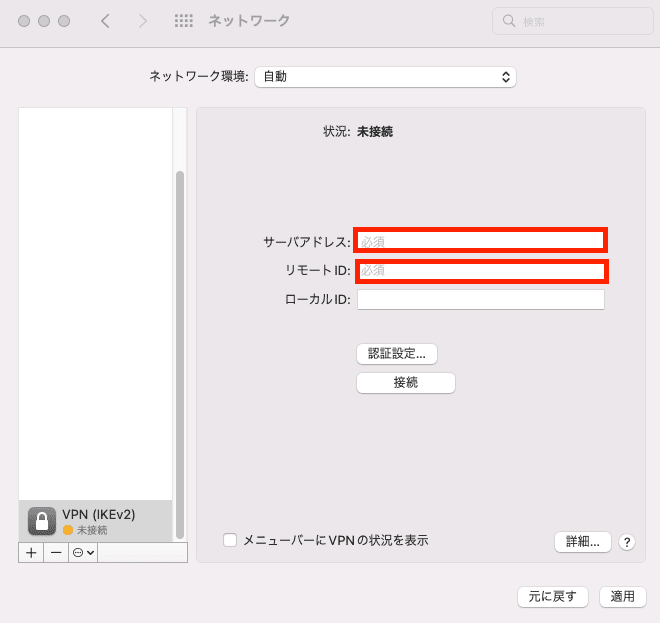Add a new network service with plus button
The height and width of the screenshot is (623, 660).
[31, 552]
